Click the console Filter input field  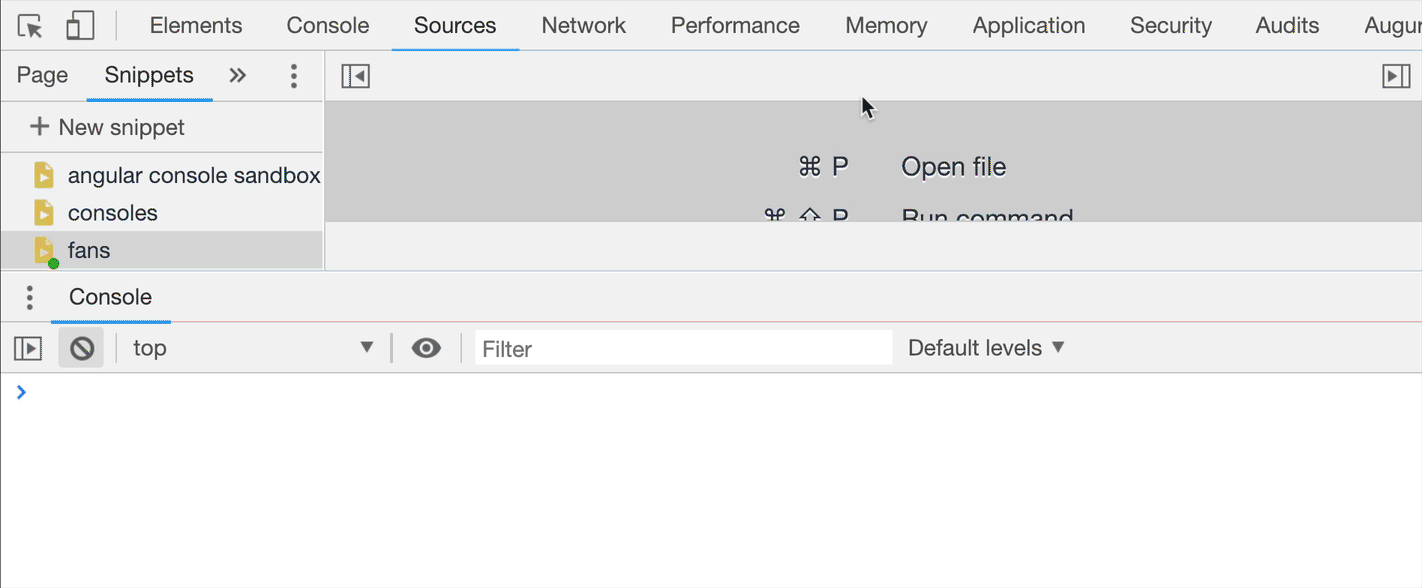[683, 348]
